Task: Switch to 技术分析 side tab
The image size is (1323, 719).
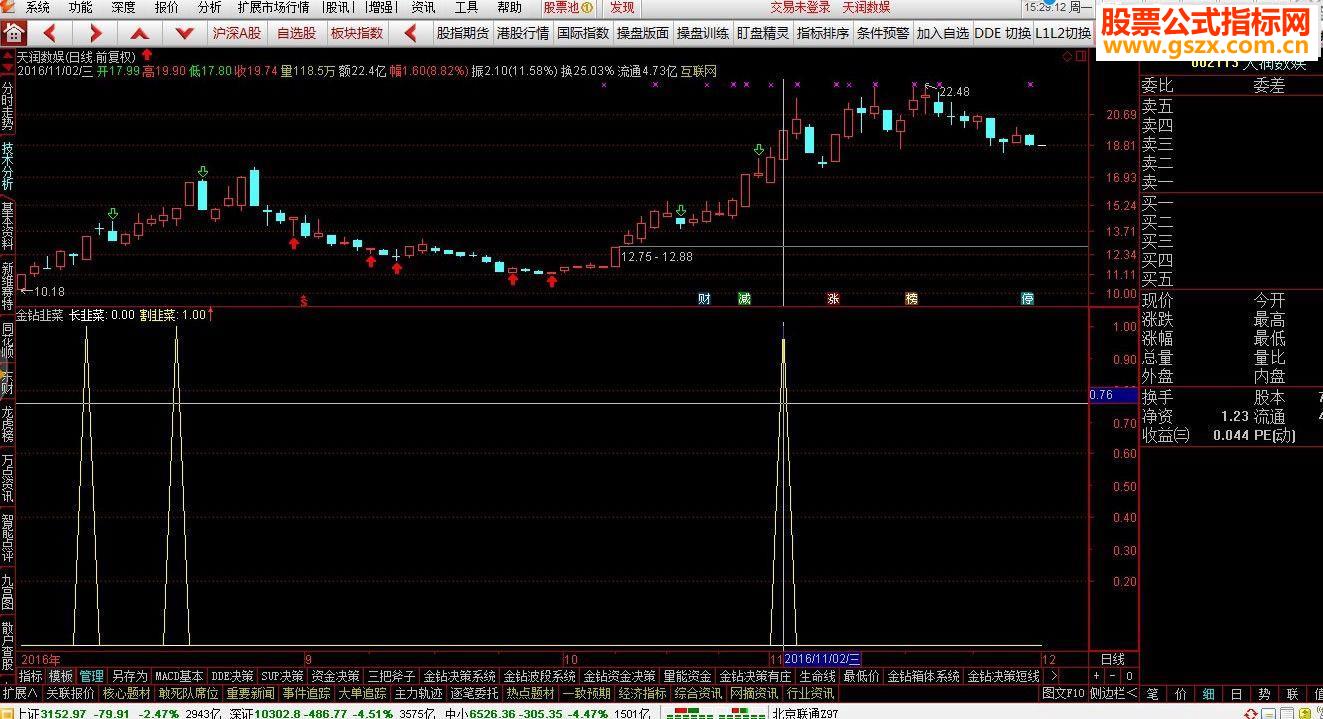Action: point(7,166)
